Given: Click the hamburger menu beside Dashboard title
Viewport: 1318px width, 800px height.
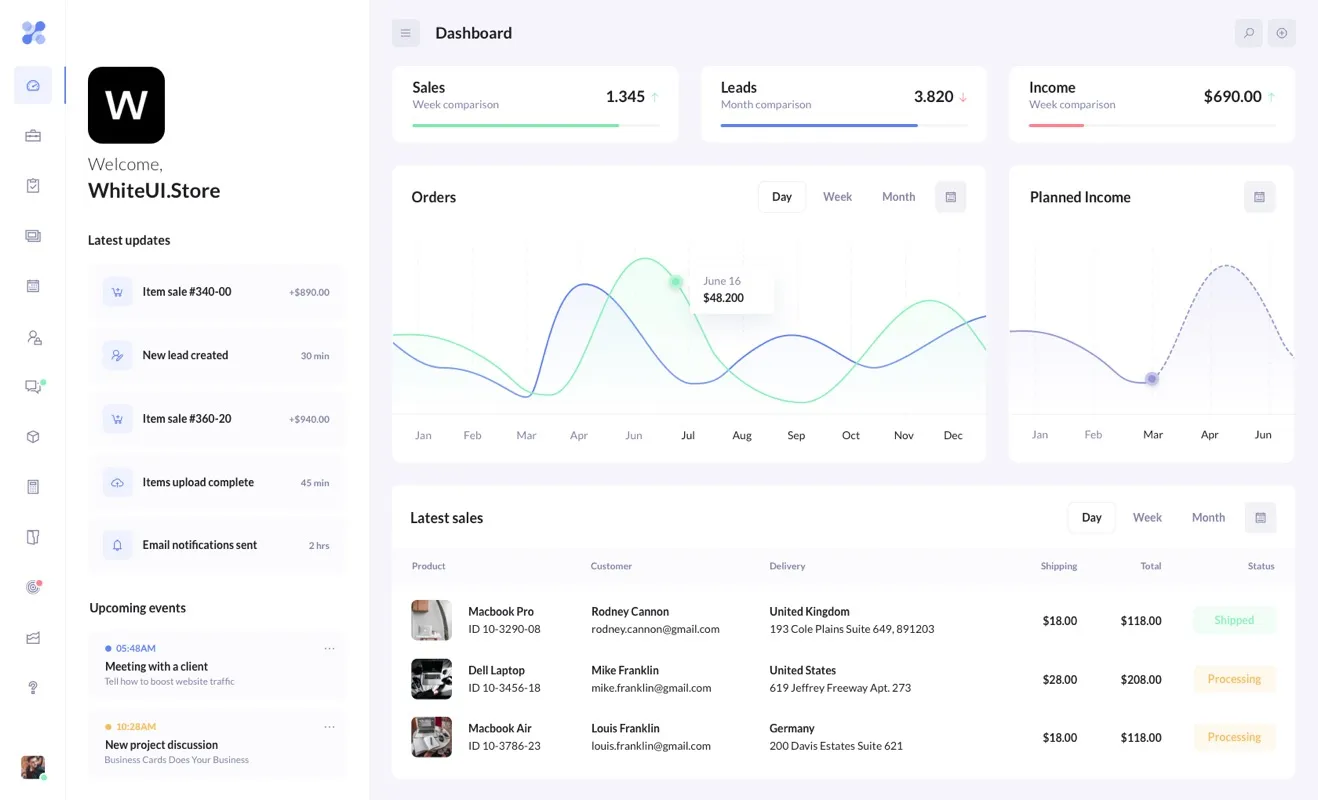Looking at the screenshot, I should click(x=406, y=33).
